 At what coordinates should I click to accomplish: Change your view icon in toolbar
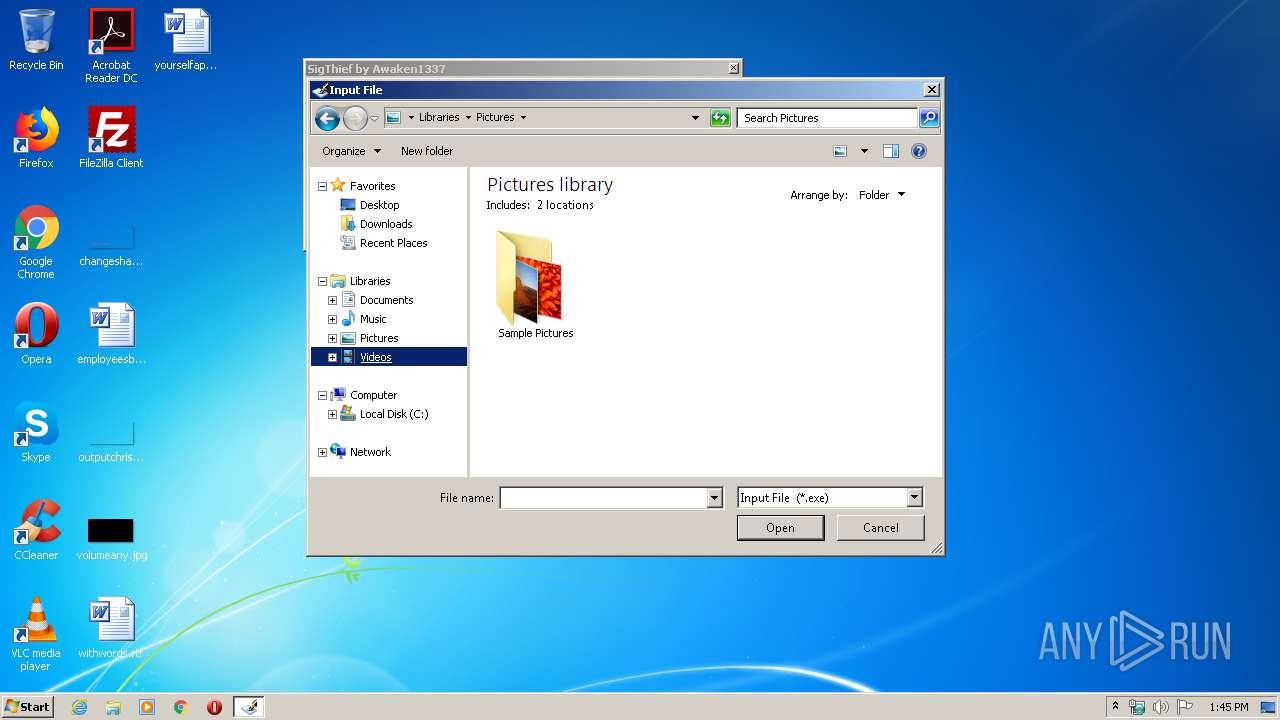coord(840,151)
